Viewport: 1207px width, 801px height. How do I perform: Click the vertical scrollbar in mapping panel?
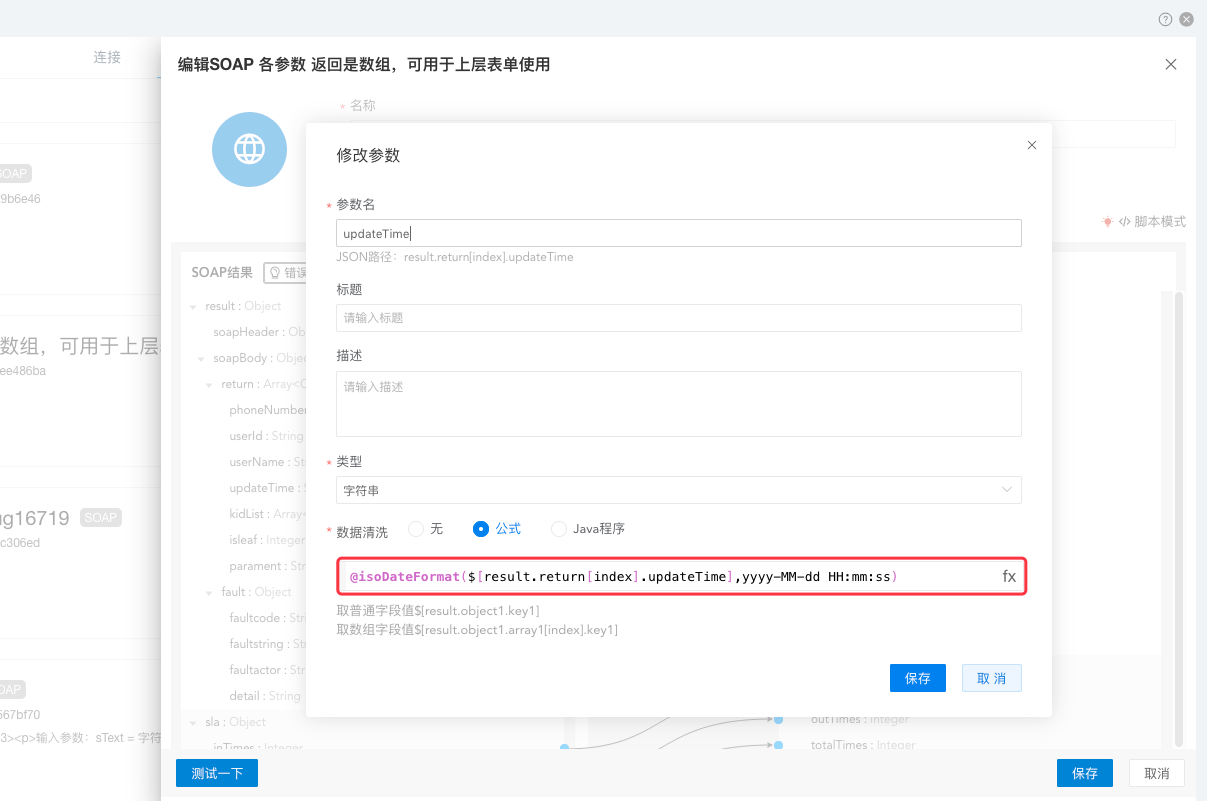[x=1178, y=500]
